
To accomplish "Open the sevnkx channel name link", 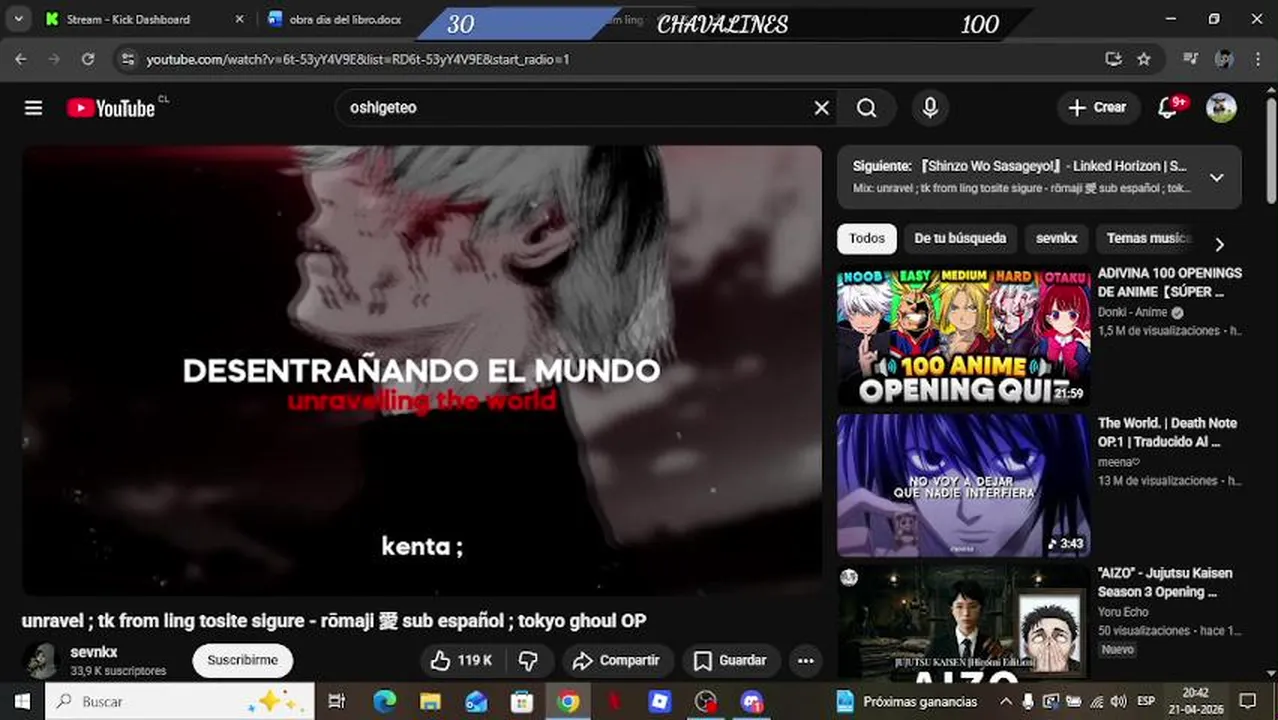I will (x=94, y=652).
